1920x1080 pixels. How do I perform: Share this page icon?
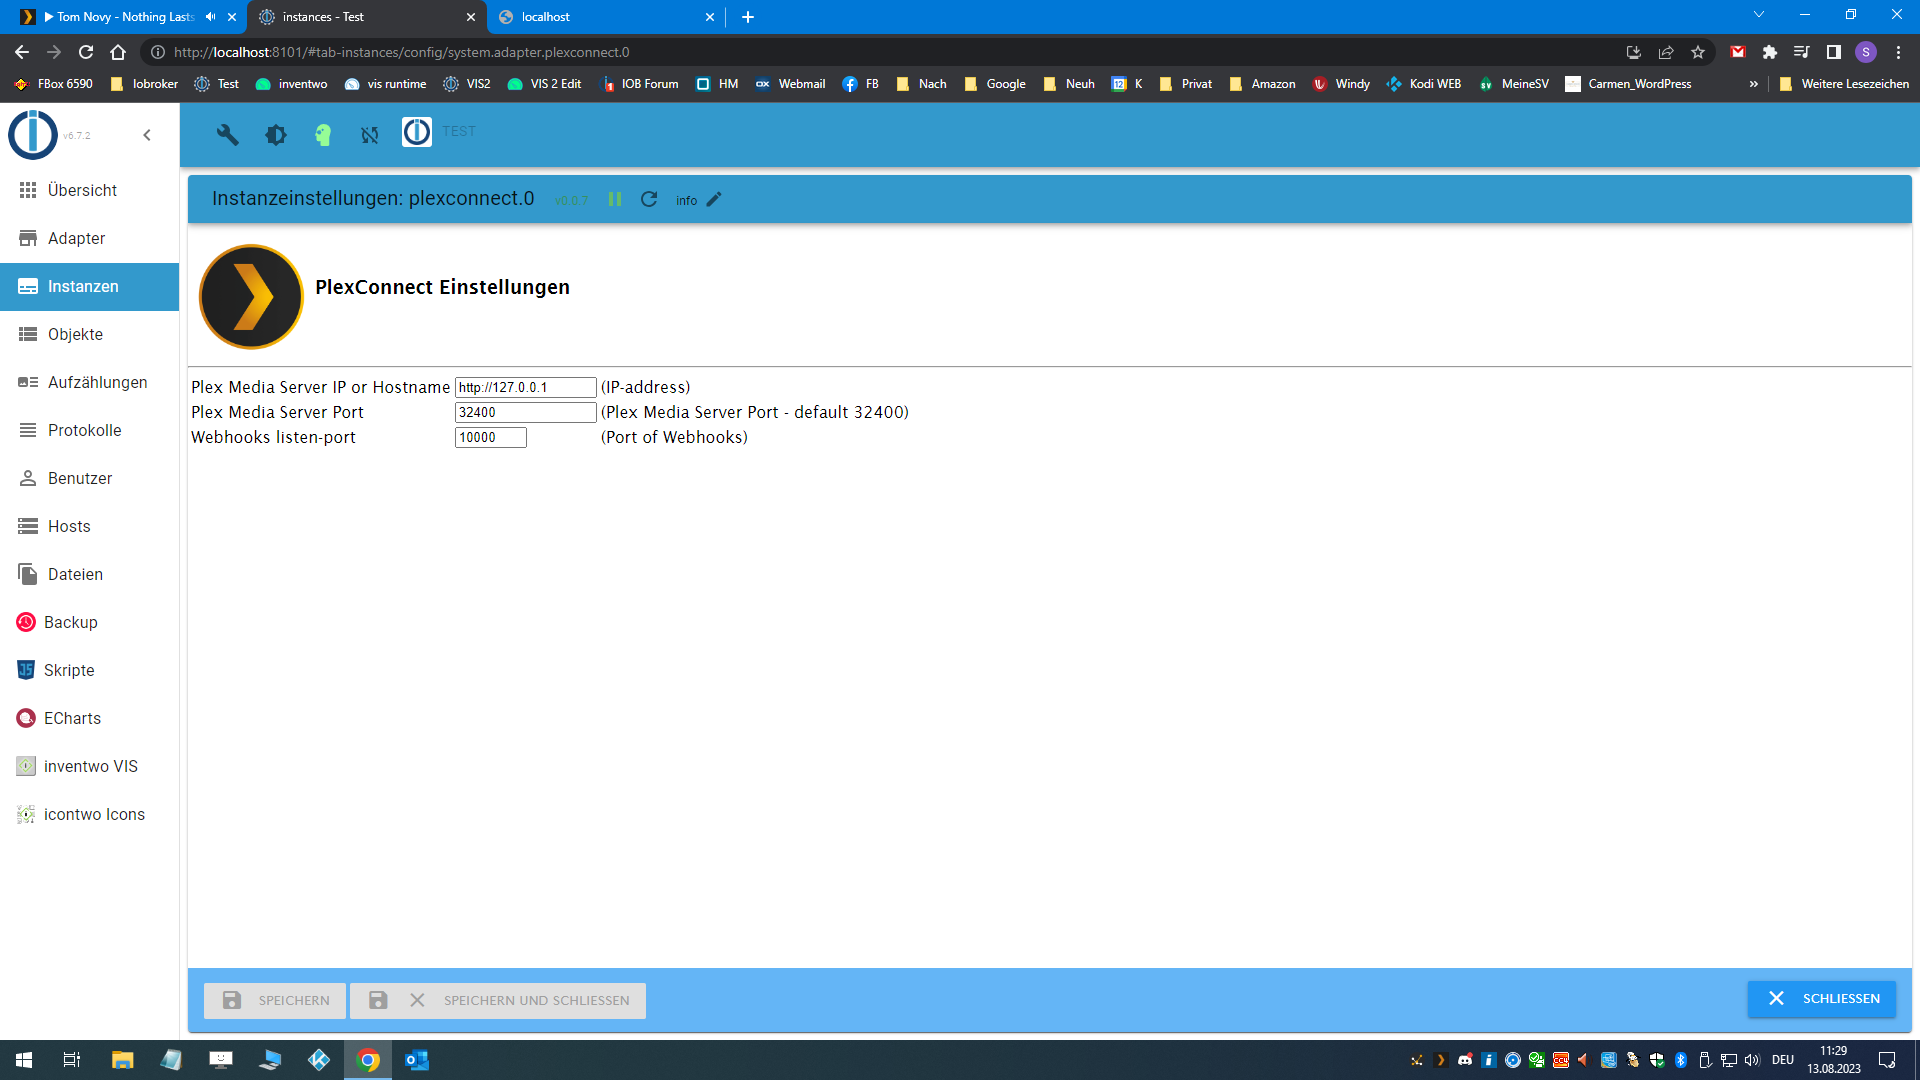tap(1666, 52)
